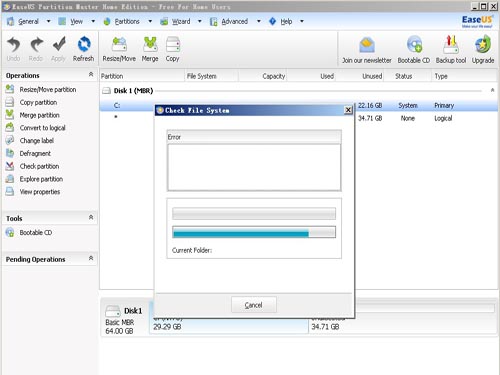Apply pending operations with the checkmark icon

(x=59, y=44)
